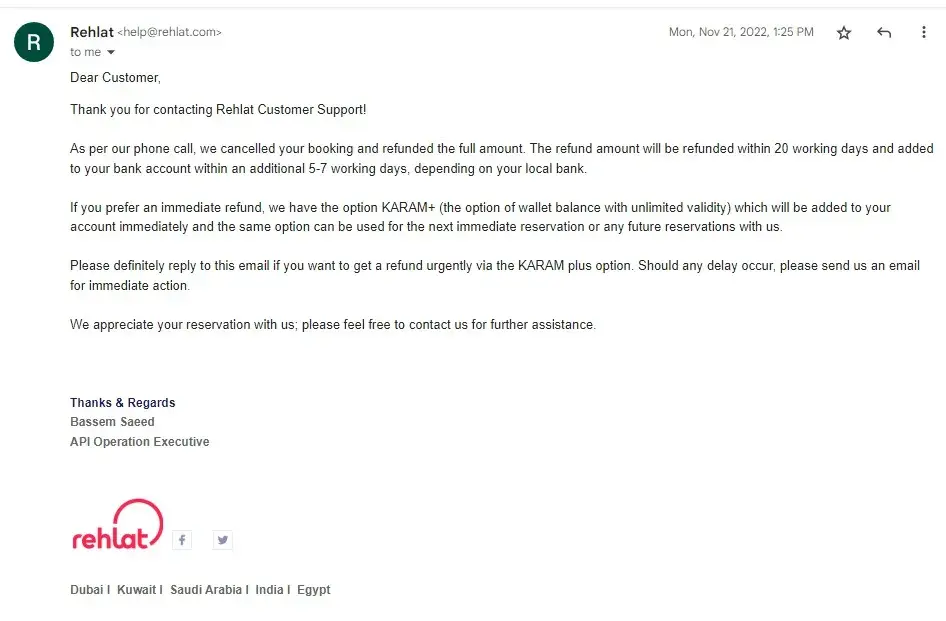Click the "Thanks & Regards" signature line
This screenshot has width=946, height=621.
(122, 403)
